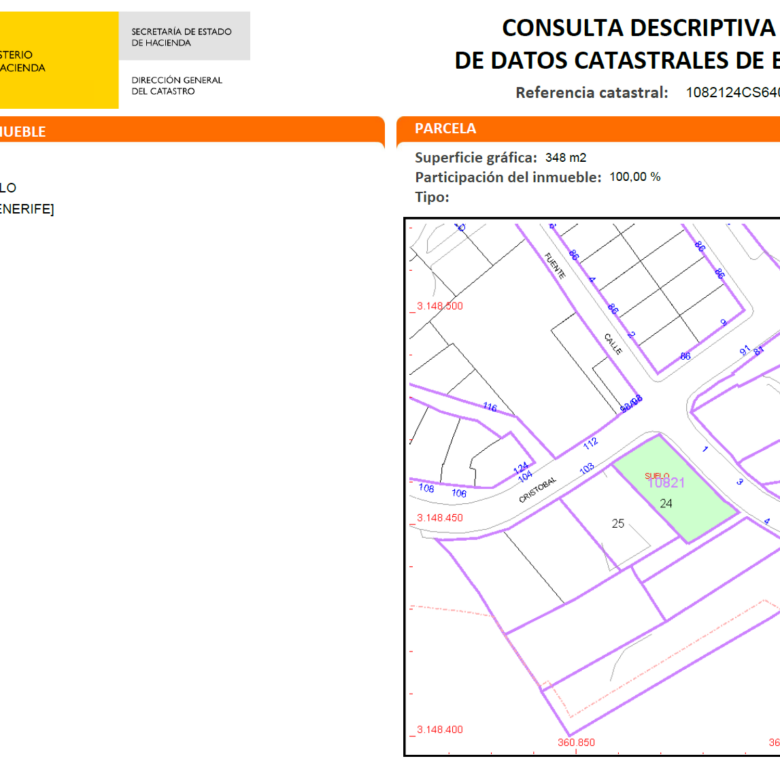Click the gray Secretaría de Estado de Hacienda box

pos(185,36)
